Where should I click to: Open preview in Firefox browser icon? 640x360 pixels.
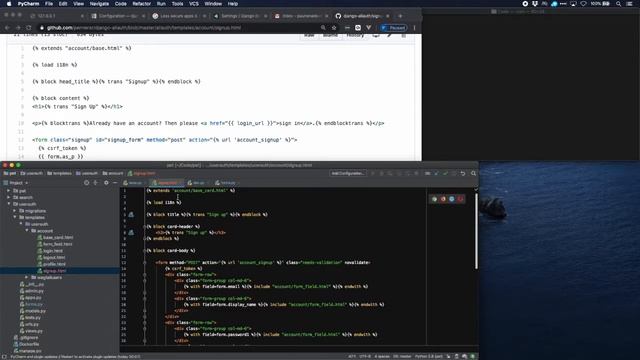tap(443, 199)
